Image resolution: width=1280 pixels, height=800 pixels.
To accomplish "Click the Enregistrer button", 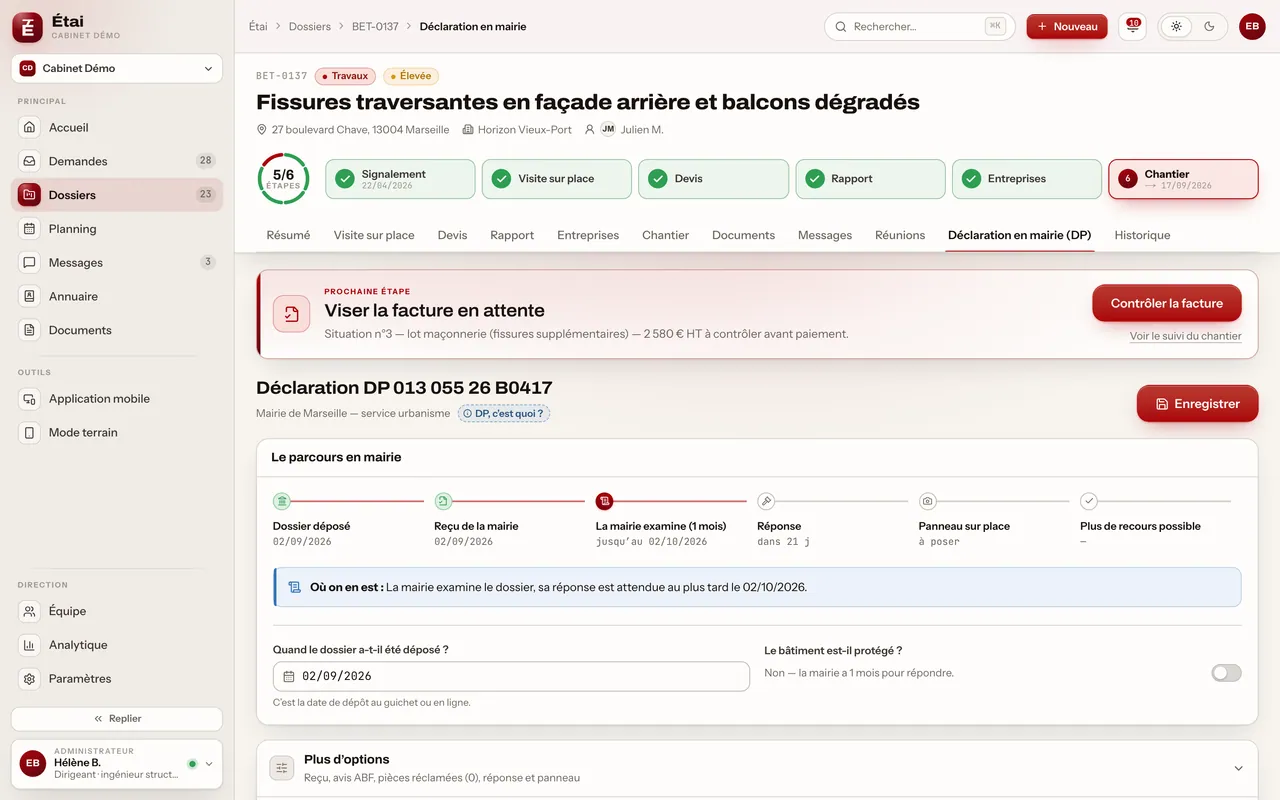I will click(1197, 404).
